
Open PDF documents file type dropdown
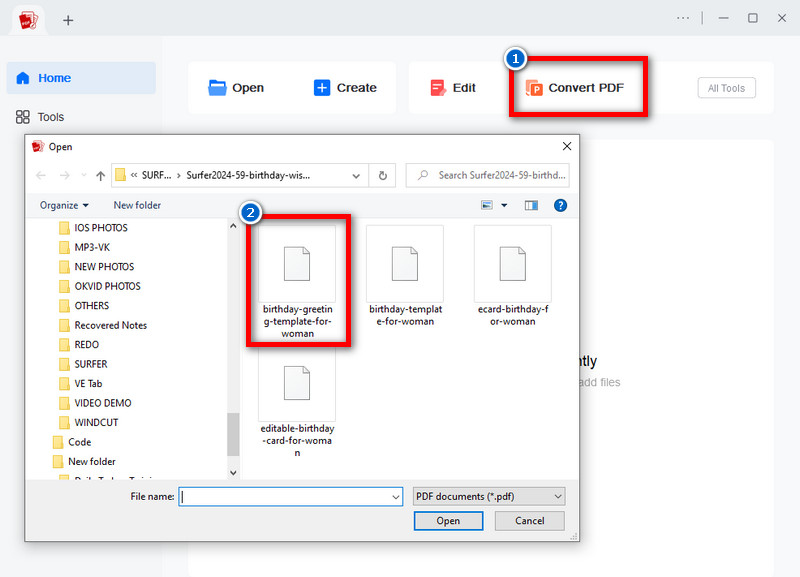point(489,496)
